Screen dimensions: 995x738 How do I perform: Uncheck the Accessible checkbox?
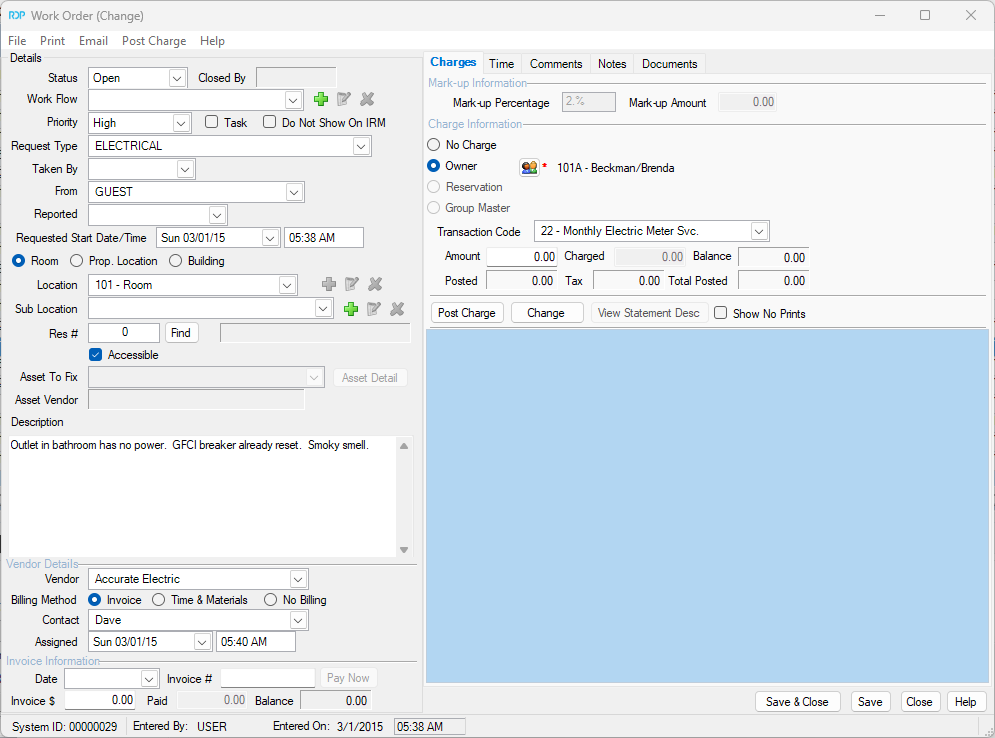pos(95,355)
